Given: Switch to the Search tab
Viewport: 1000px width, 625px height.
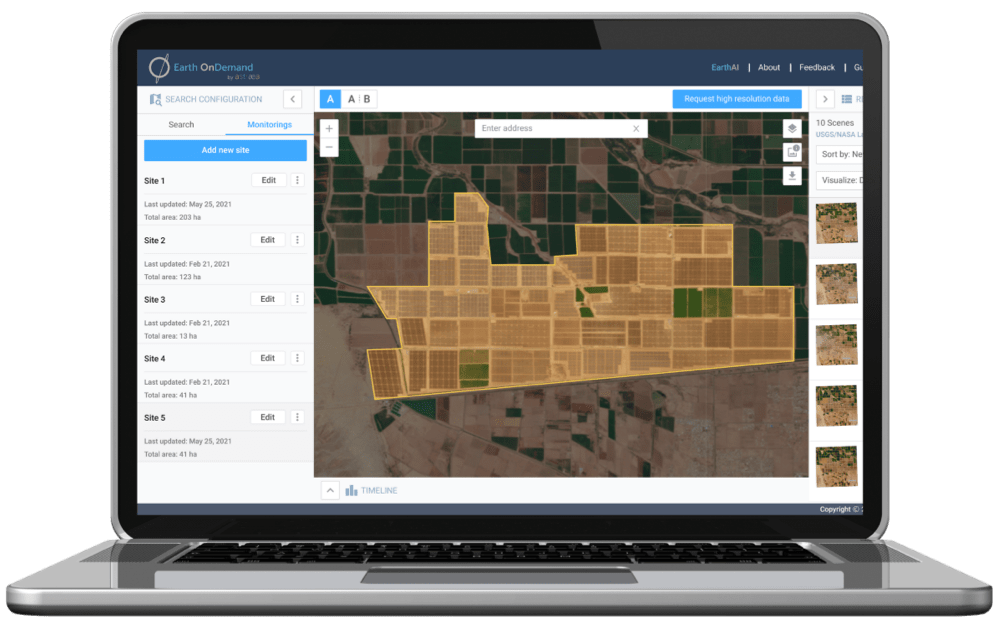Looking at the screenshot, I should tap(181, 125).
